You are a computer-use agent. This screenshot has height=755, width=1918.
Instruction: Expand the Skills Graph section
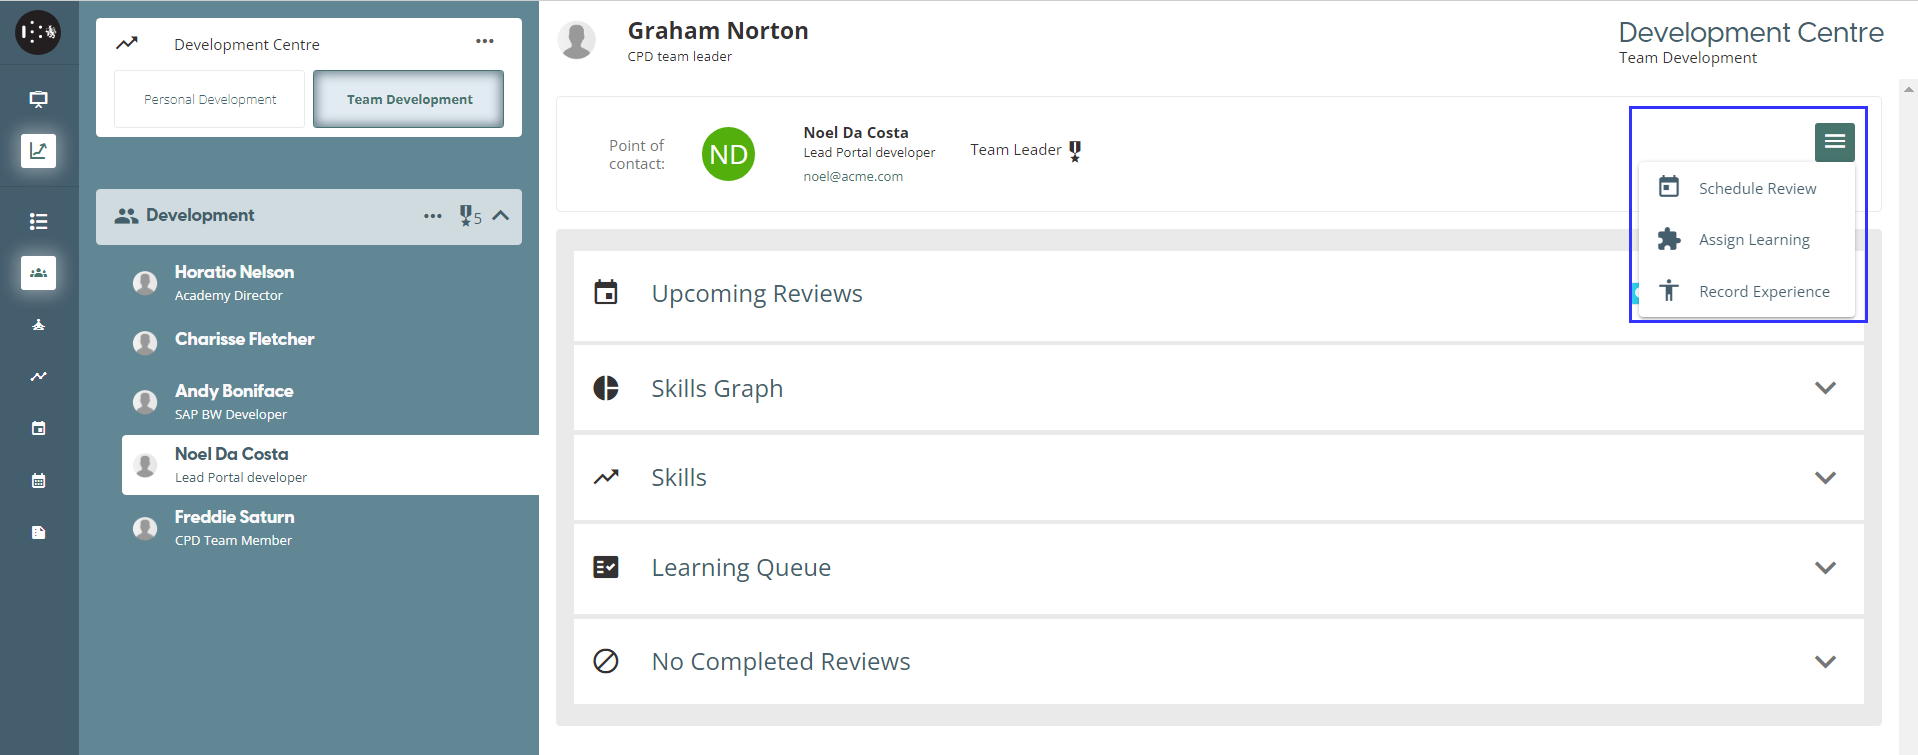click(x=1824, y=388)
